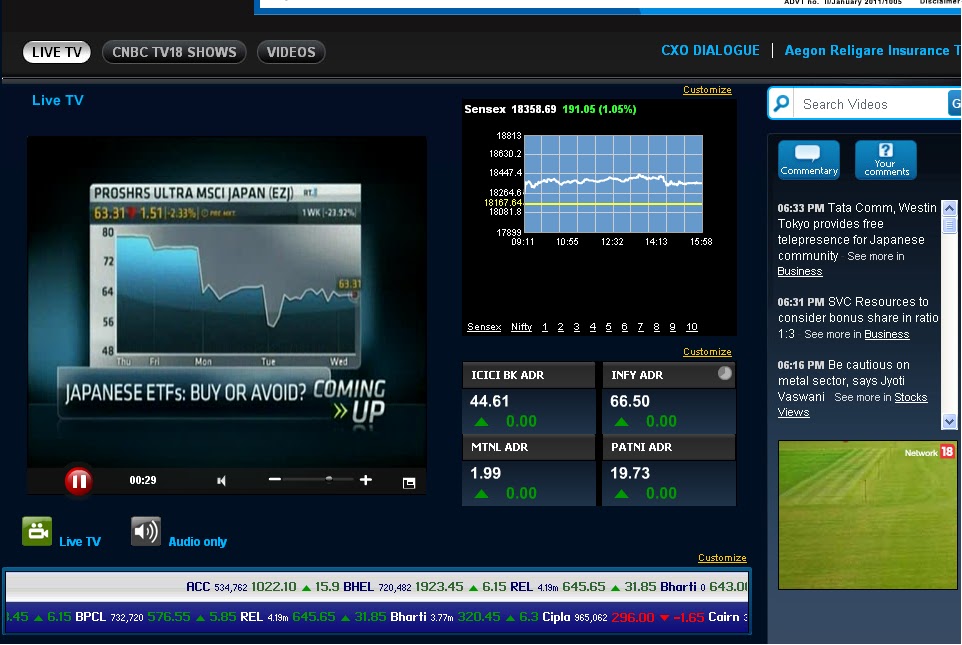Select chart page 3
962x645 pixels.
tap(577, 327)
